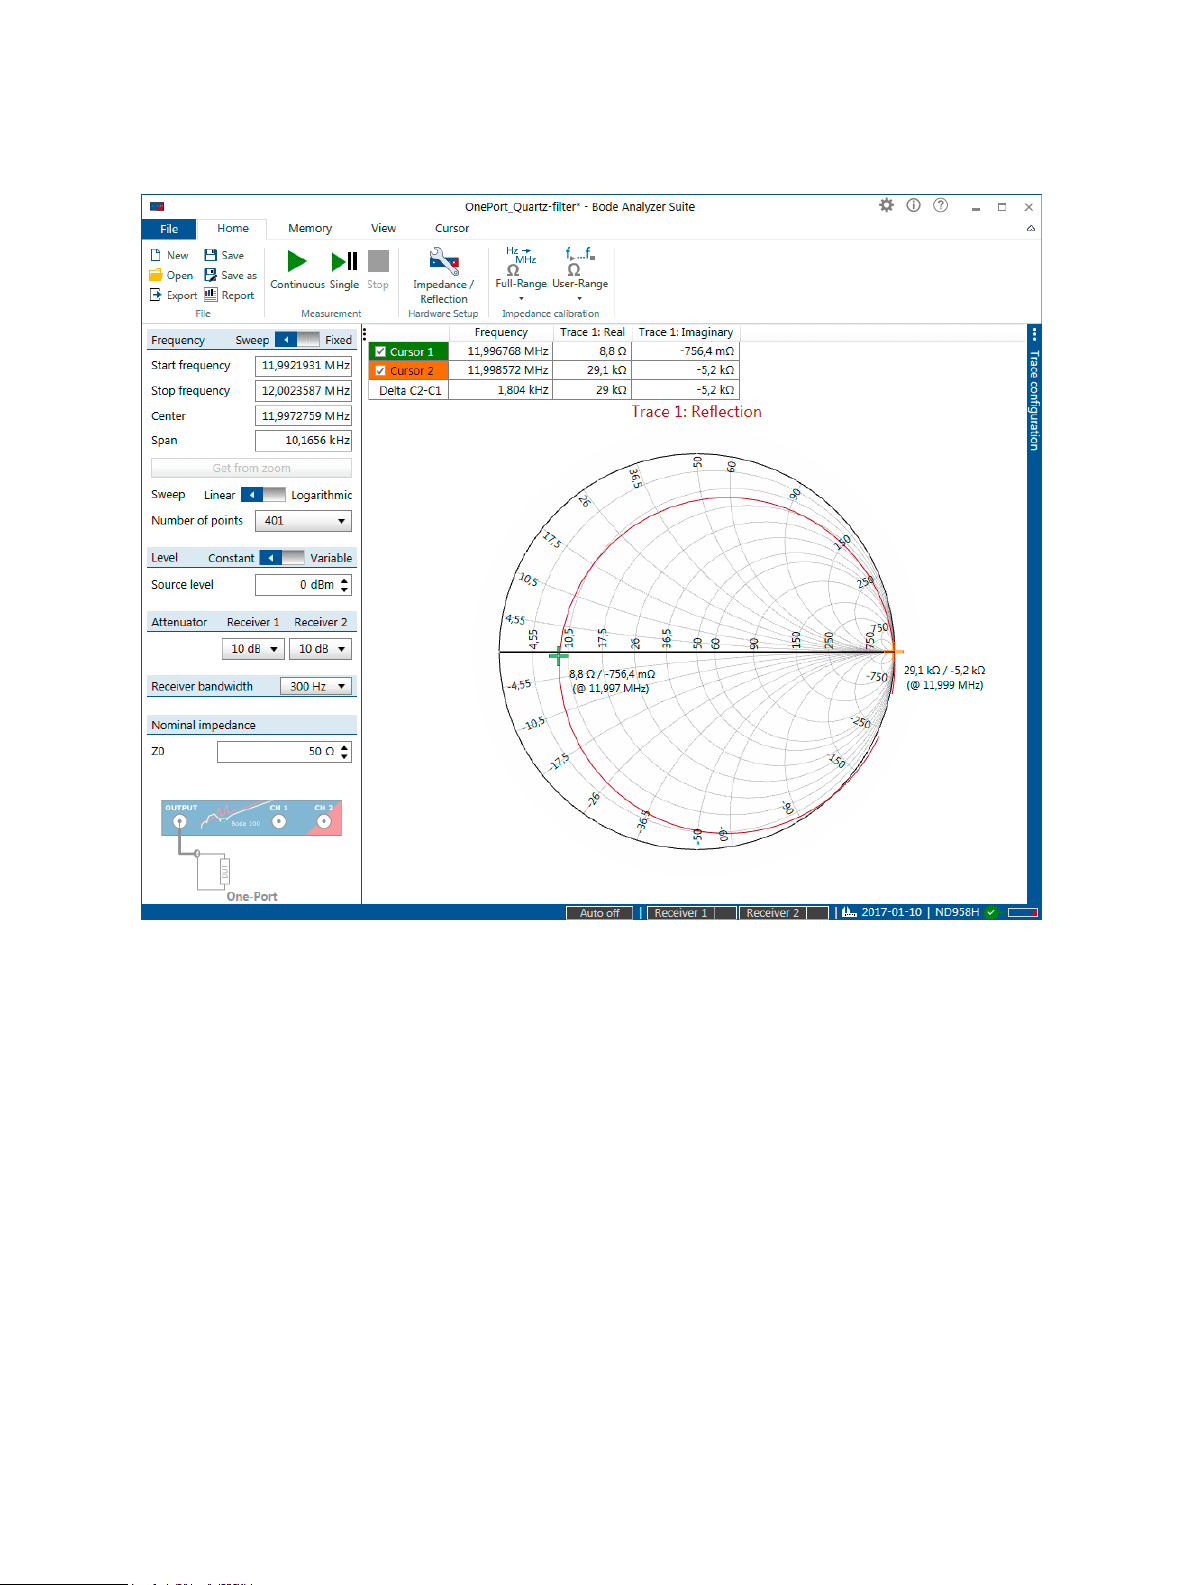Click the Get from zoom button
The image size is (1192, 1585).
pyautogui.click(x=251, y=468)
